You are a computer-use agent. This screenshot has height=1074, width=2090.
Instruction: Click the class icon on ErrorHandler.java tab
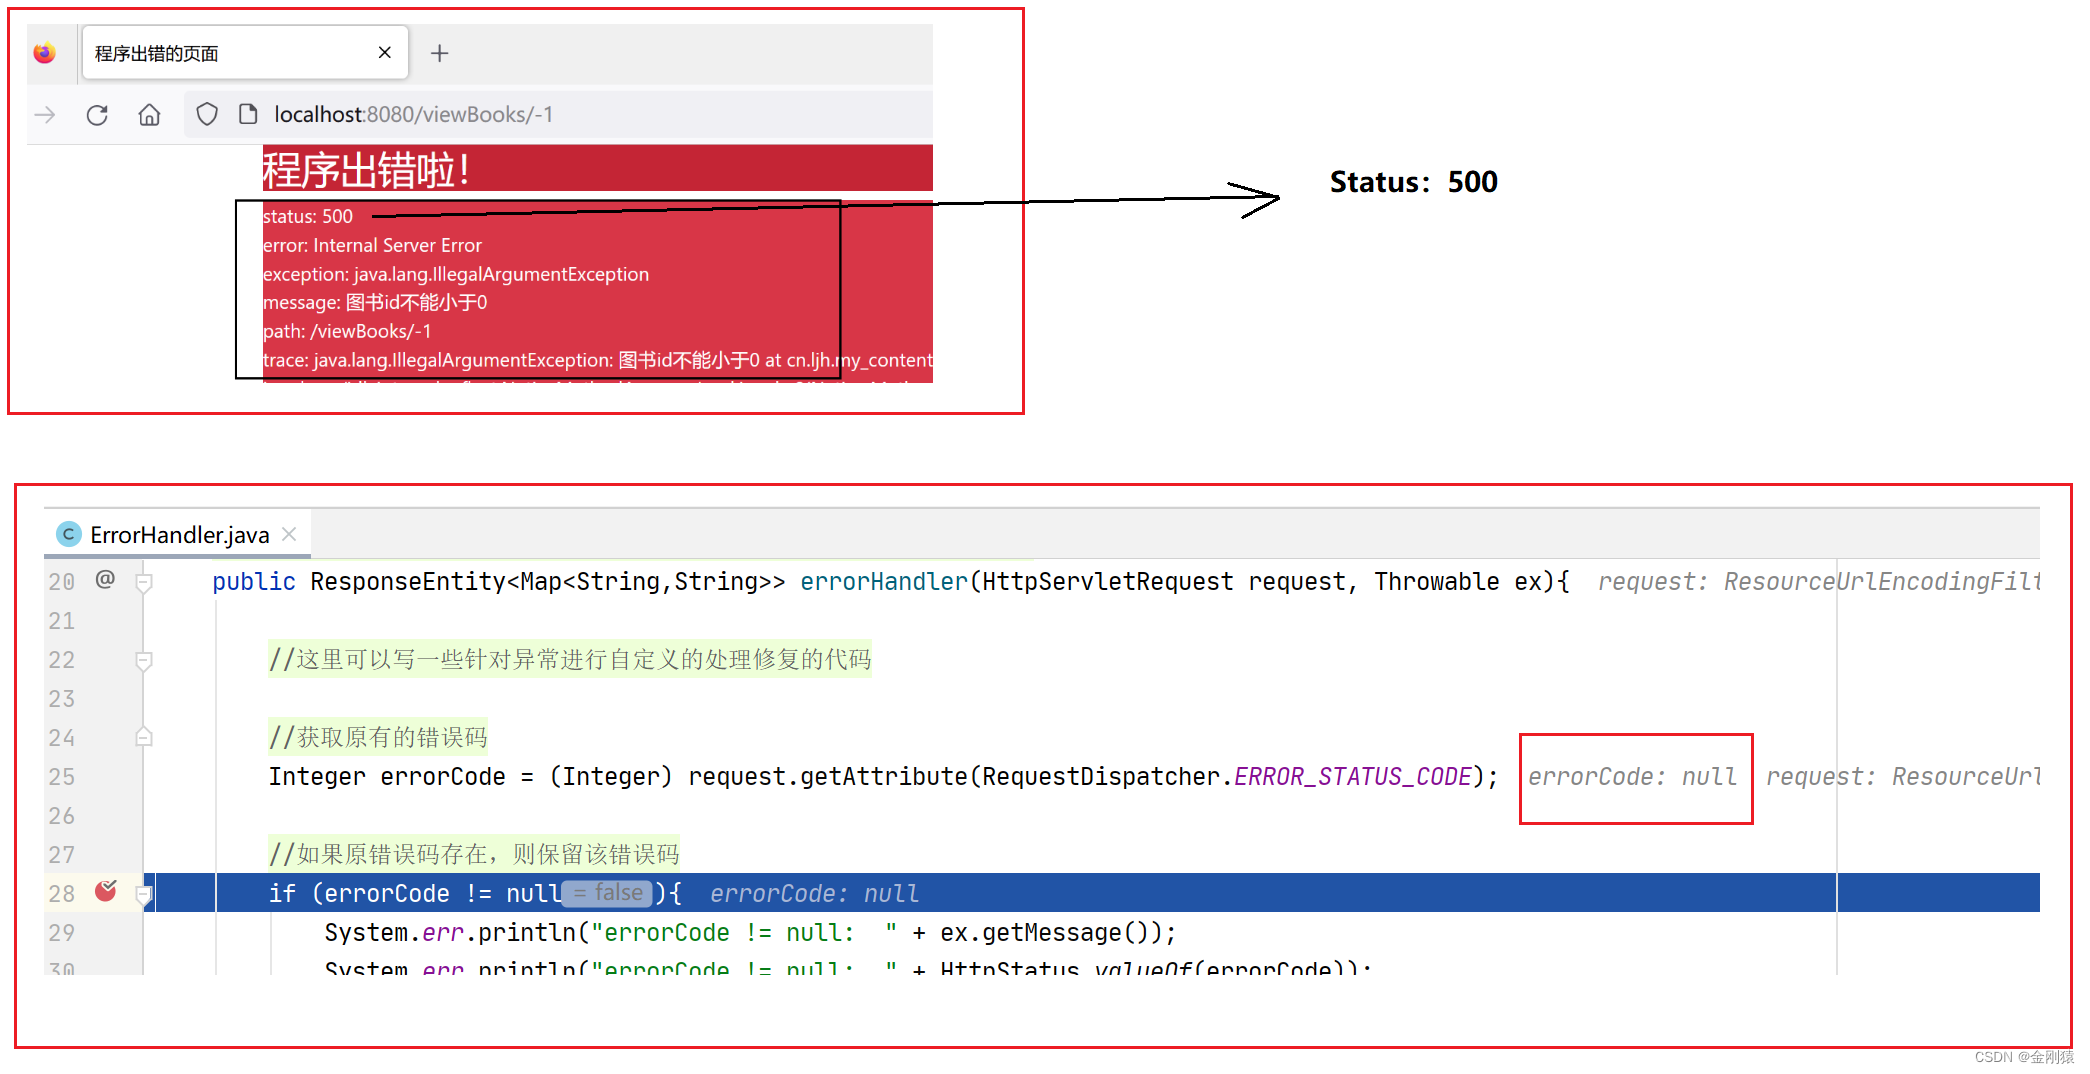(x=68, y=534)
